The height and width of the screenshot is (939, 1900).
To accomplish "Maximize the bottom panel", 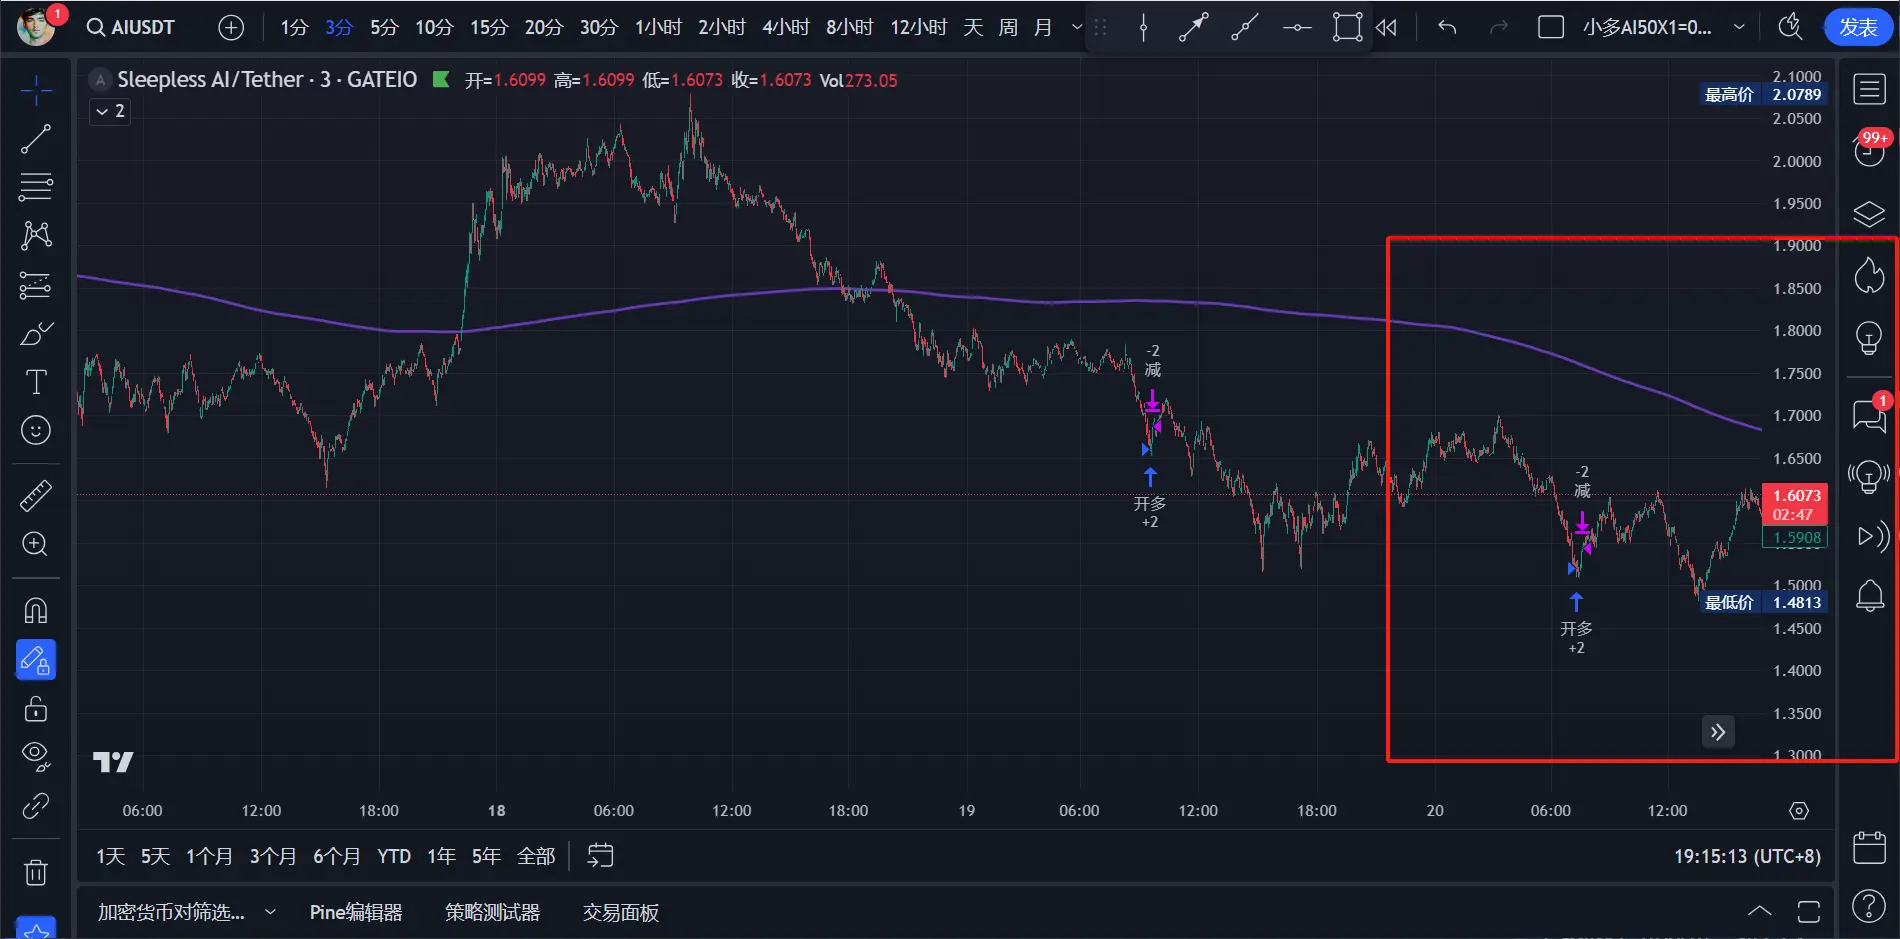I will (1808, 911).
